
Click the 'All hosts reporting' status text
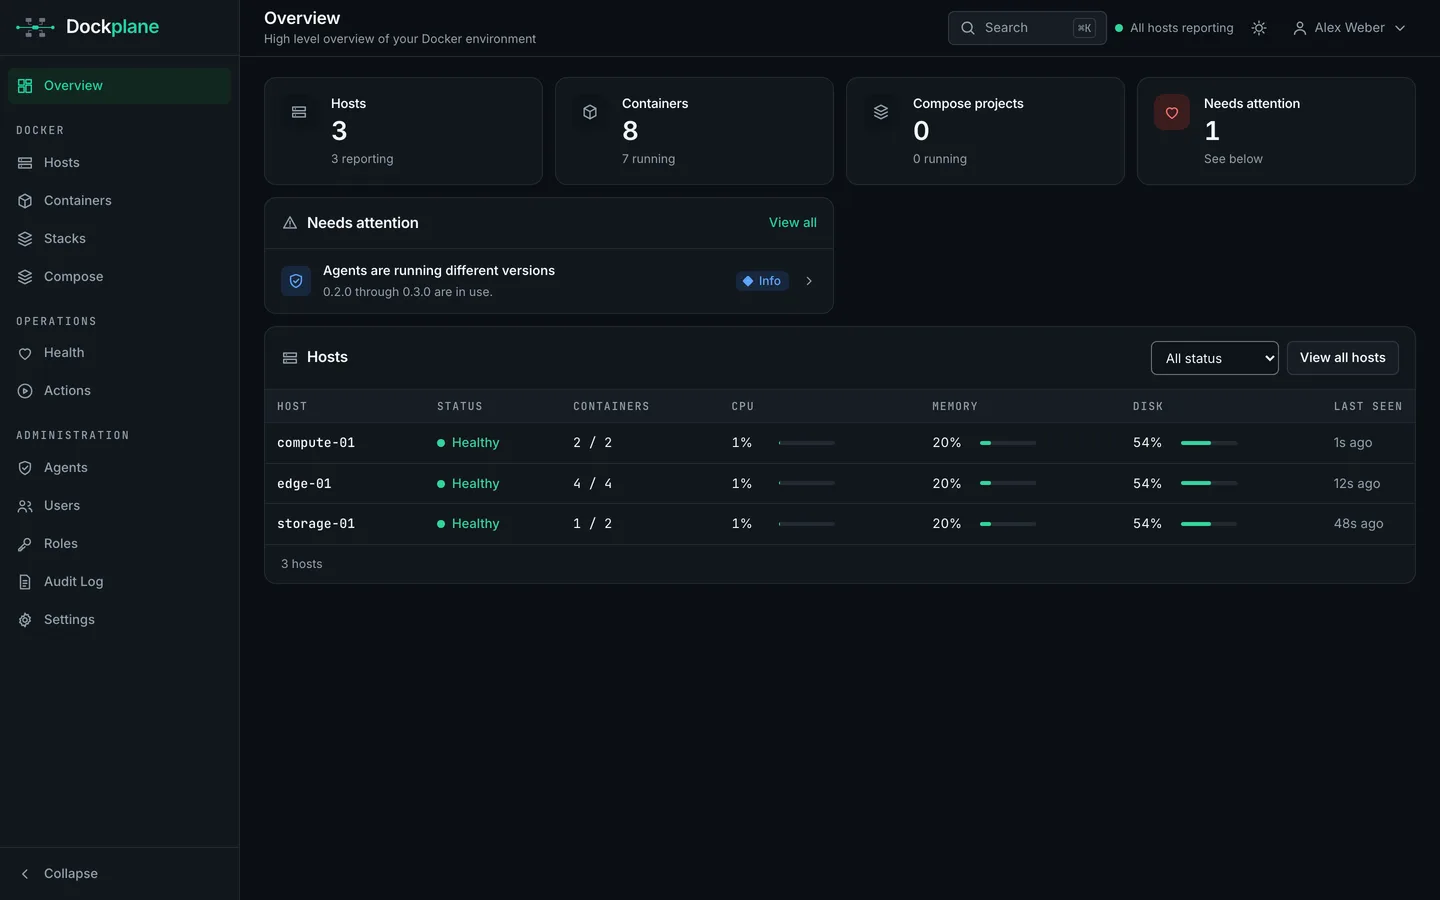(1182, 28)
